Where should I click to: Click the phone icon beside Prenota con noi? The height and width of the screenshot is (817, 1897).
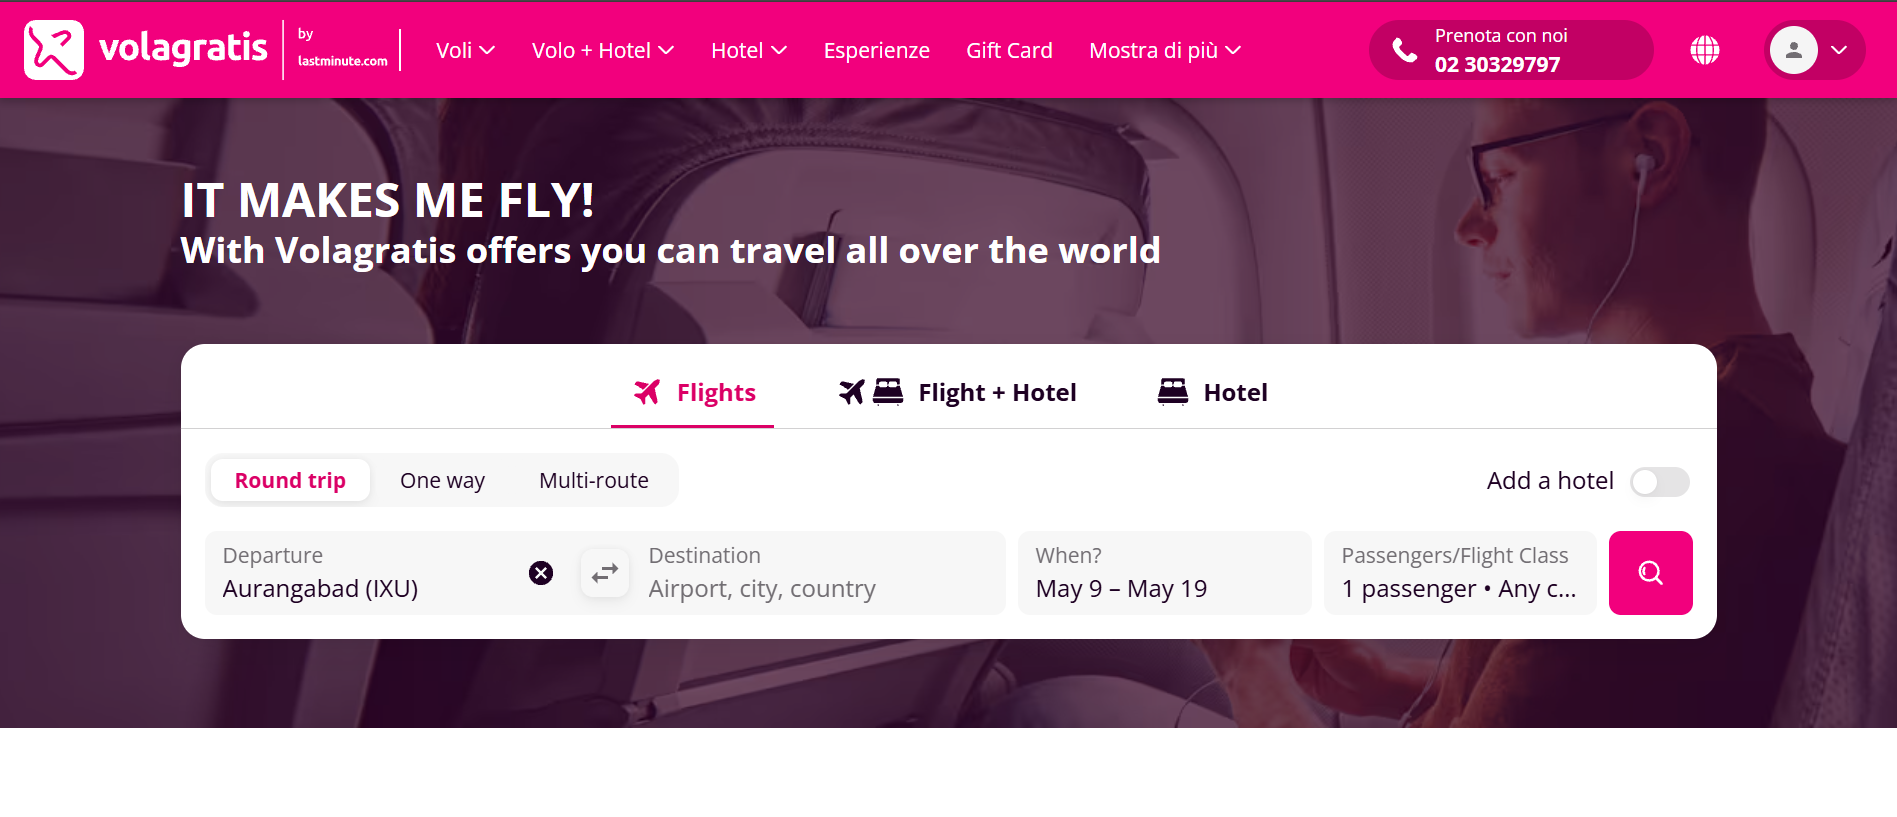point(1404,50)
